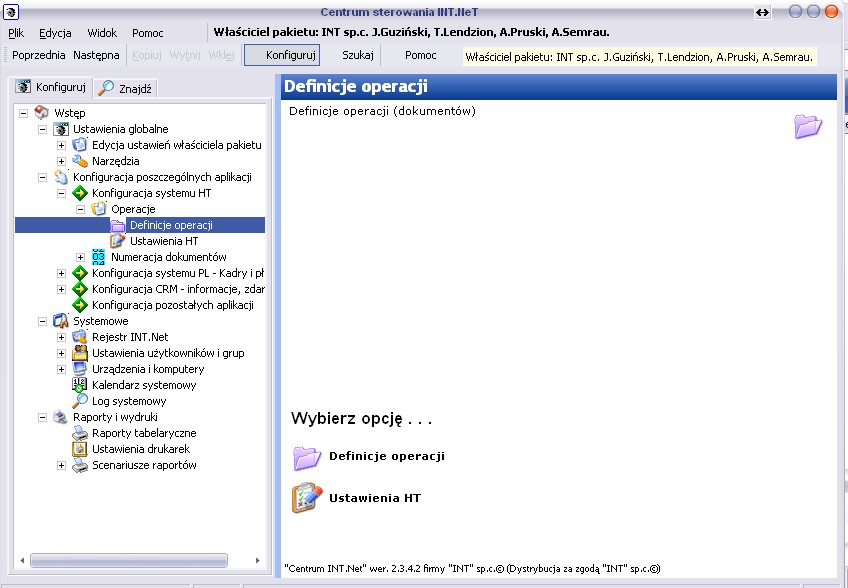This screenshot has width=848, height=588.
Task: Select Kalendarz systemowy tree row
Action: (x=144, y=385)
